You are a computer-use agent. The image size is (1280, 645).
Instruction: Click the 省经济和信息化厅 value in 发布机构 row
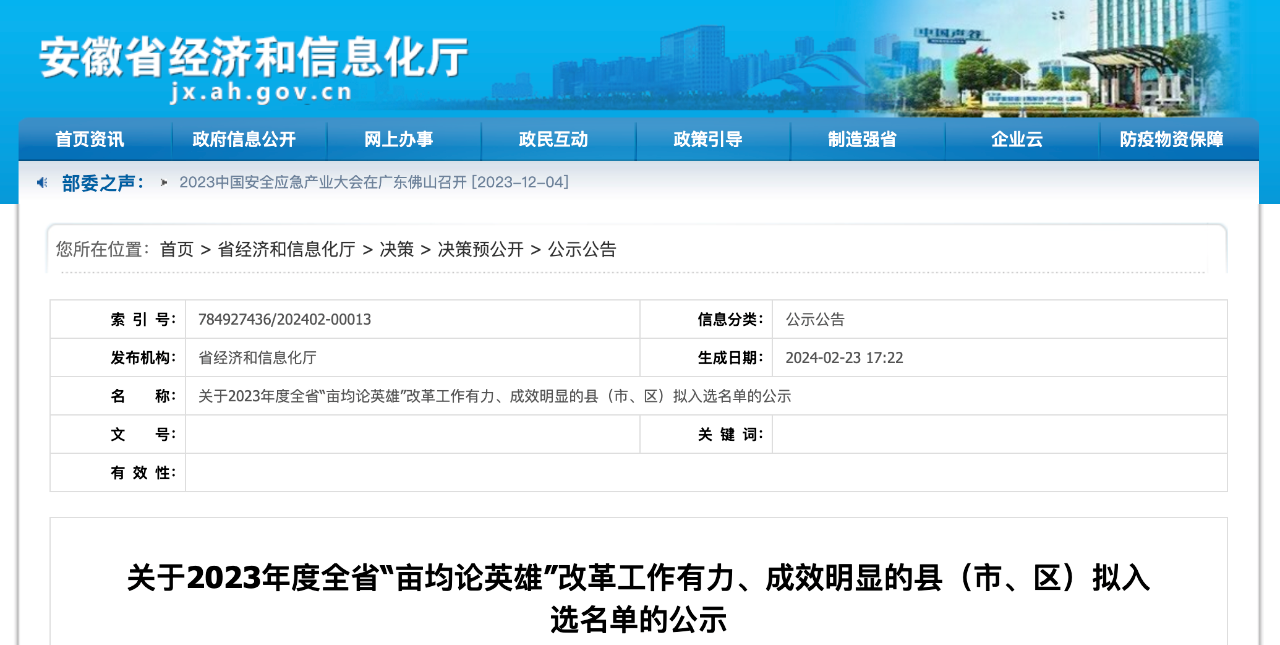click(257, 358)
